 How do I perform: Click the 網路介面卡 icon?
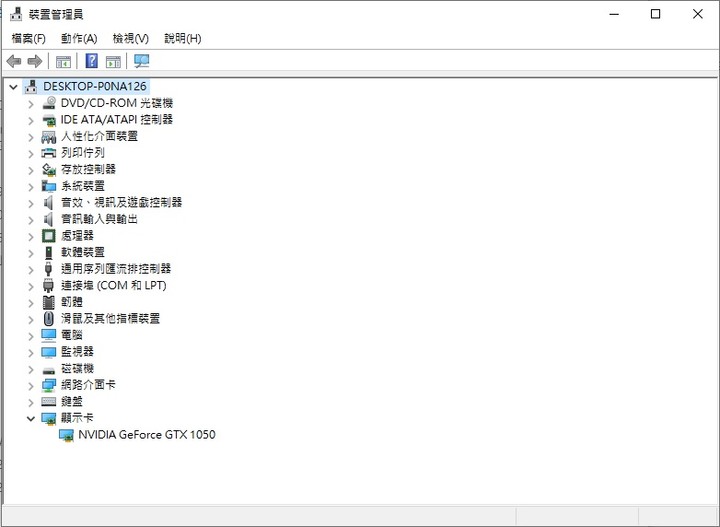[49, 385]
